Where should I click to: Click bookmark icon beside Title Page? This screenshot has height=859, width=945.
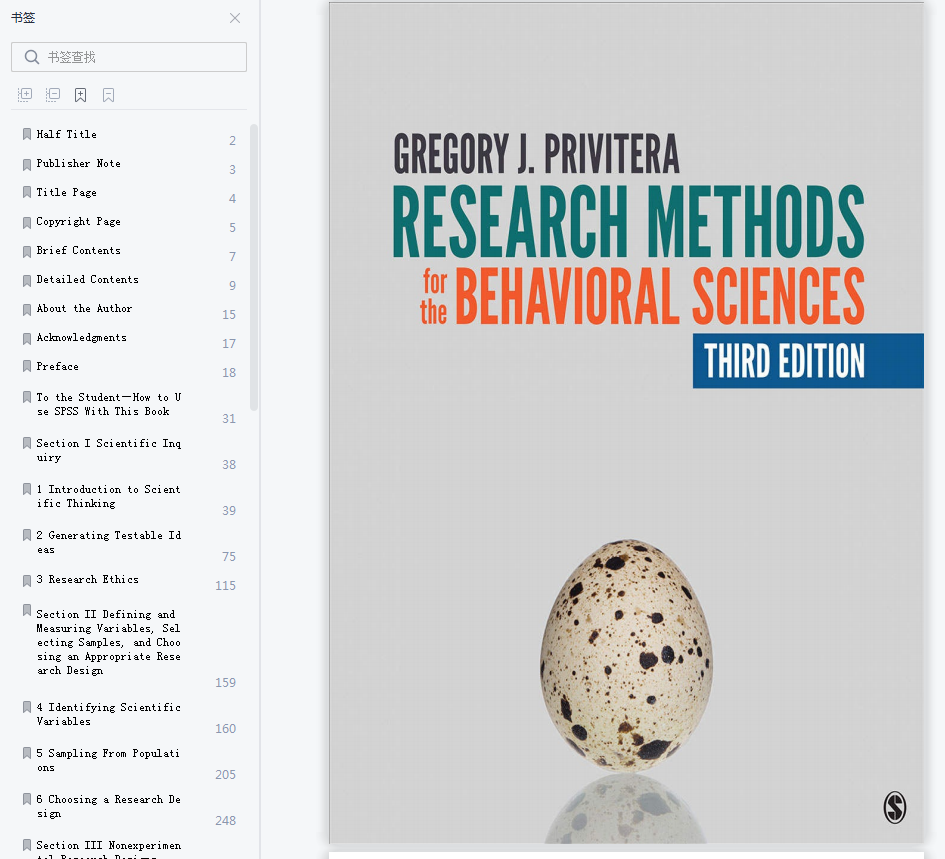pos(27,192)
